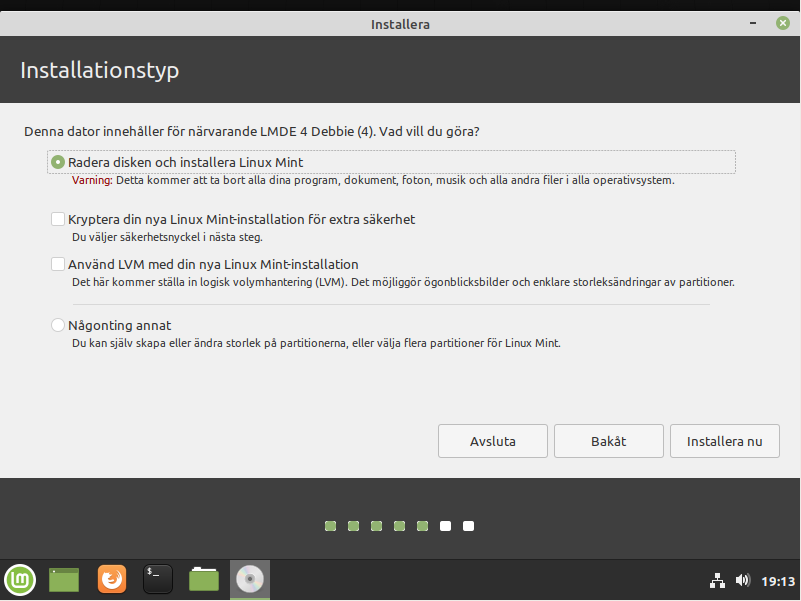The height and width of the screenshot is (601, 801).
Task: Click the volume speaker icon
Action: tap(742, 580)
